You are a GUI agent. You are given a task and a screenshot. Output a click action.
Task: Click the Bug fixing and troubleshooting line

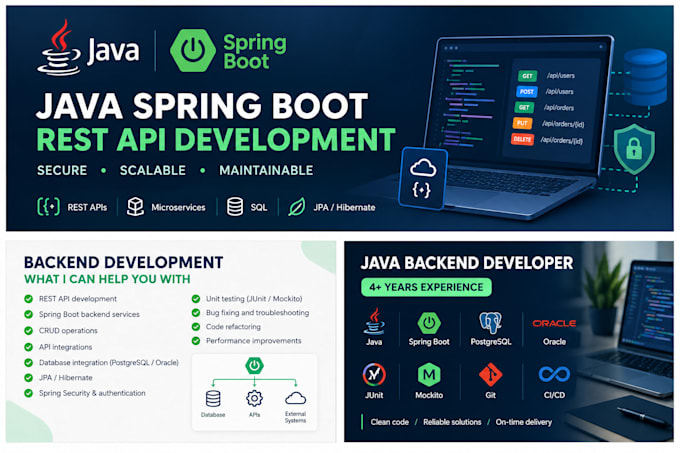point(258,313)
